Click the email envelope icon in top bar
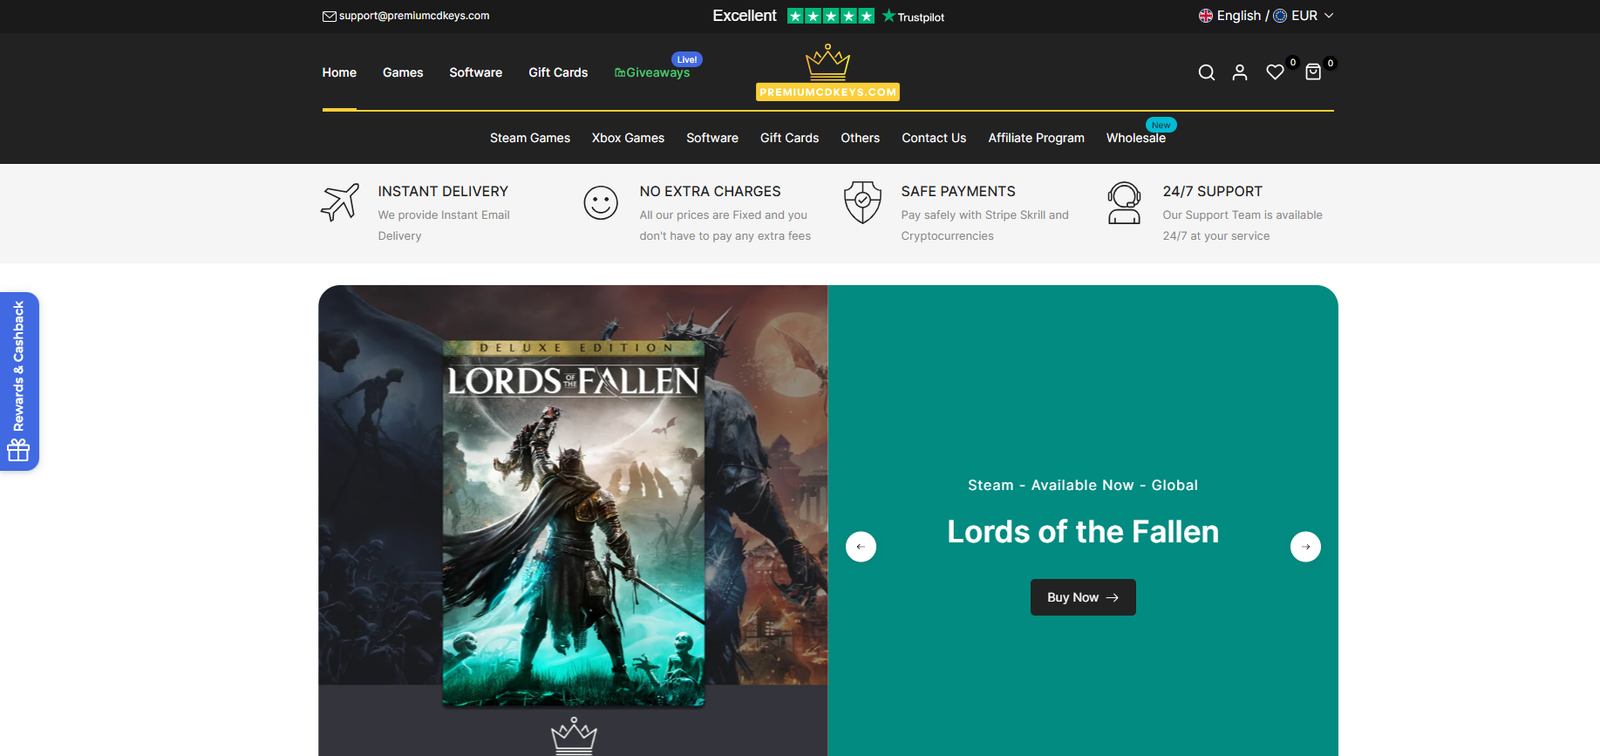The image size is (1600, 756). (329, 16)
